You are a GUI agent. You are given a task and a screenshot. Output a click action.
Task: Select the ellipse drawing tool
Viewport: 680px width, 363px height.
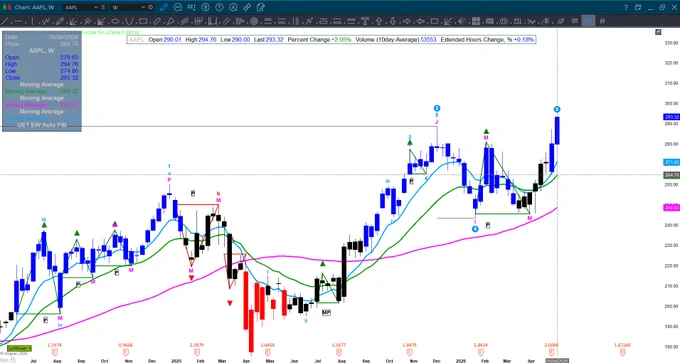pyautogui.click(x=115, y=21)
